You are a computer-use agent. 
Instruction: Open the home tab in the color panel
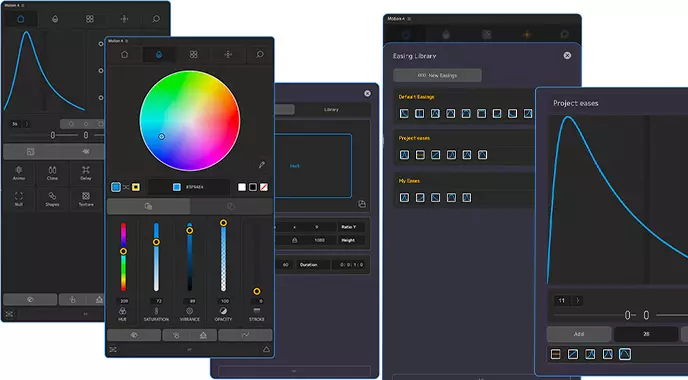tap(125, 54)
